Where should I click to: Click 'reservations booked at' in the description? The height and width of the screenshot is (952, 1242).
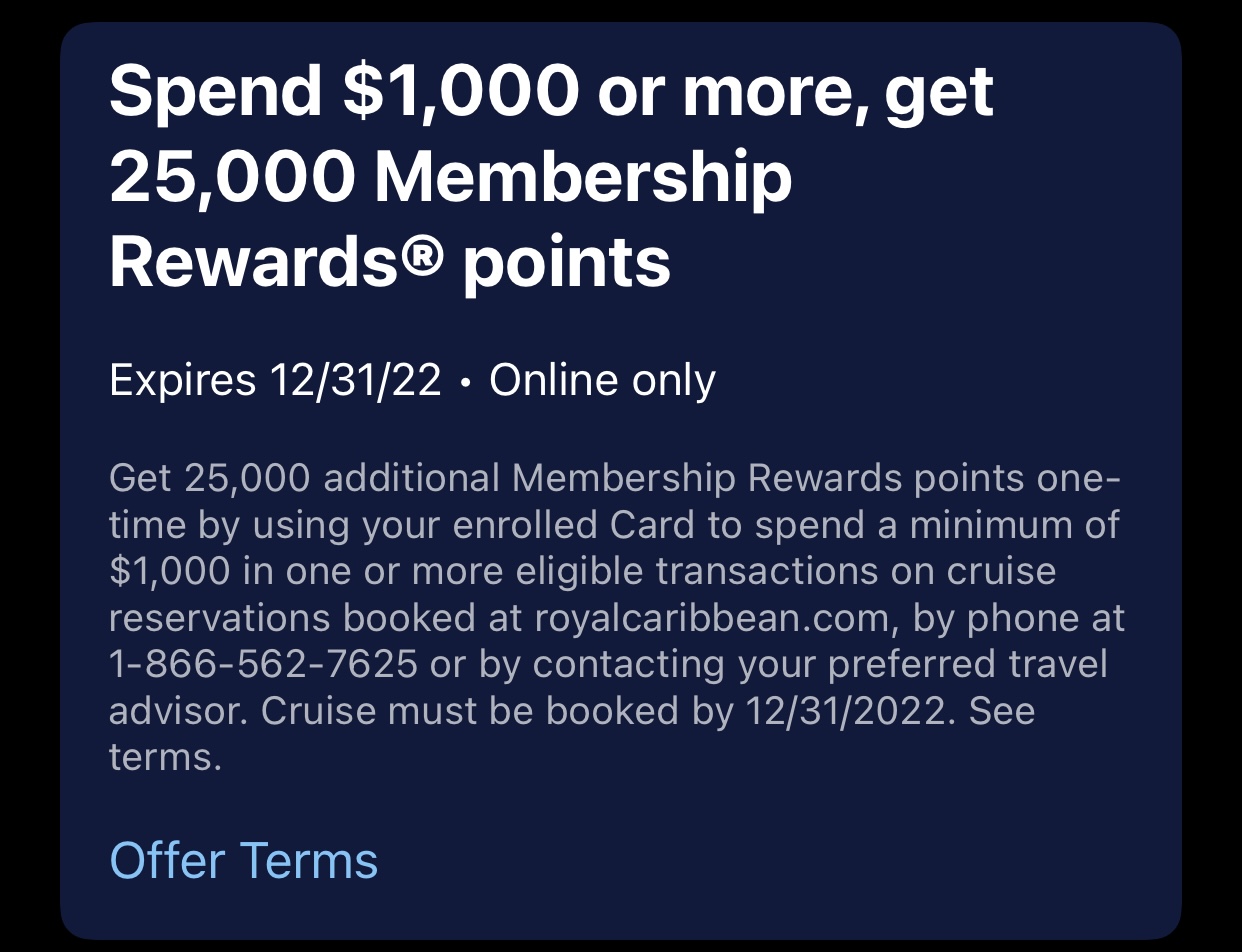pyautogui.click(x=316, y=618)
